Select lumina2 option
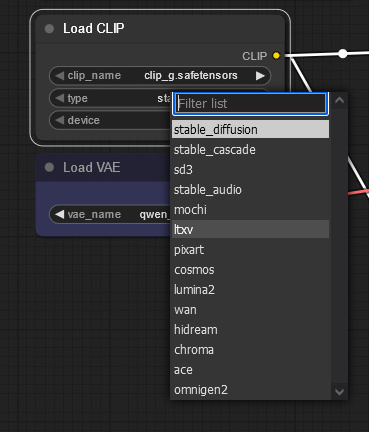Viewport: 369px width, 432px height. pyautogui.click(x=250, y=290)
